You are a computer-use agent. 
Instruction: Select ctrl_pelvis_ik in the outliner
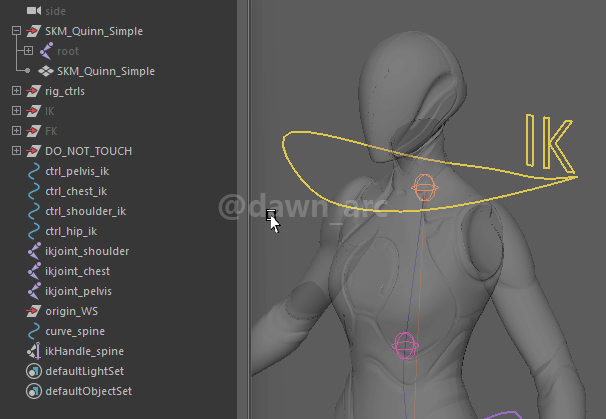click(77, 172)
